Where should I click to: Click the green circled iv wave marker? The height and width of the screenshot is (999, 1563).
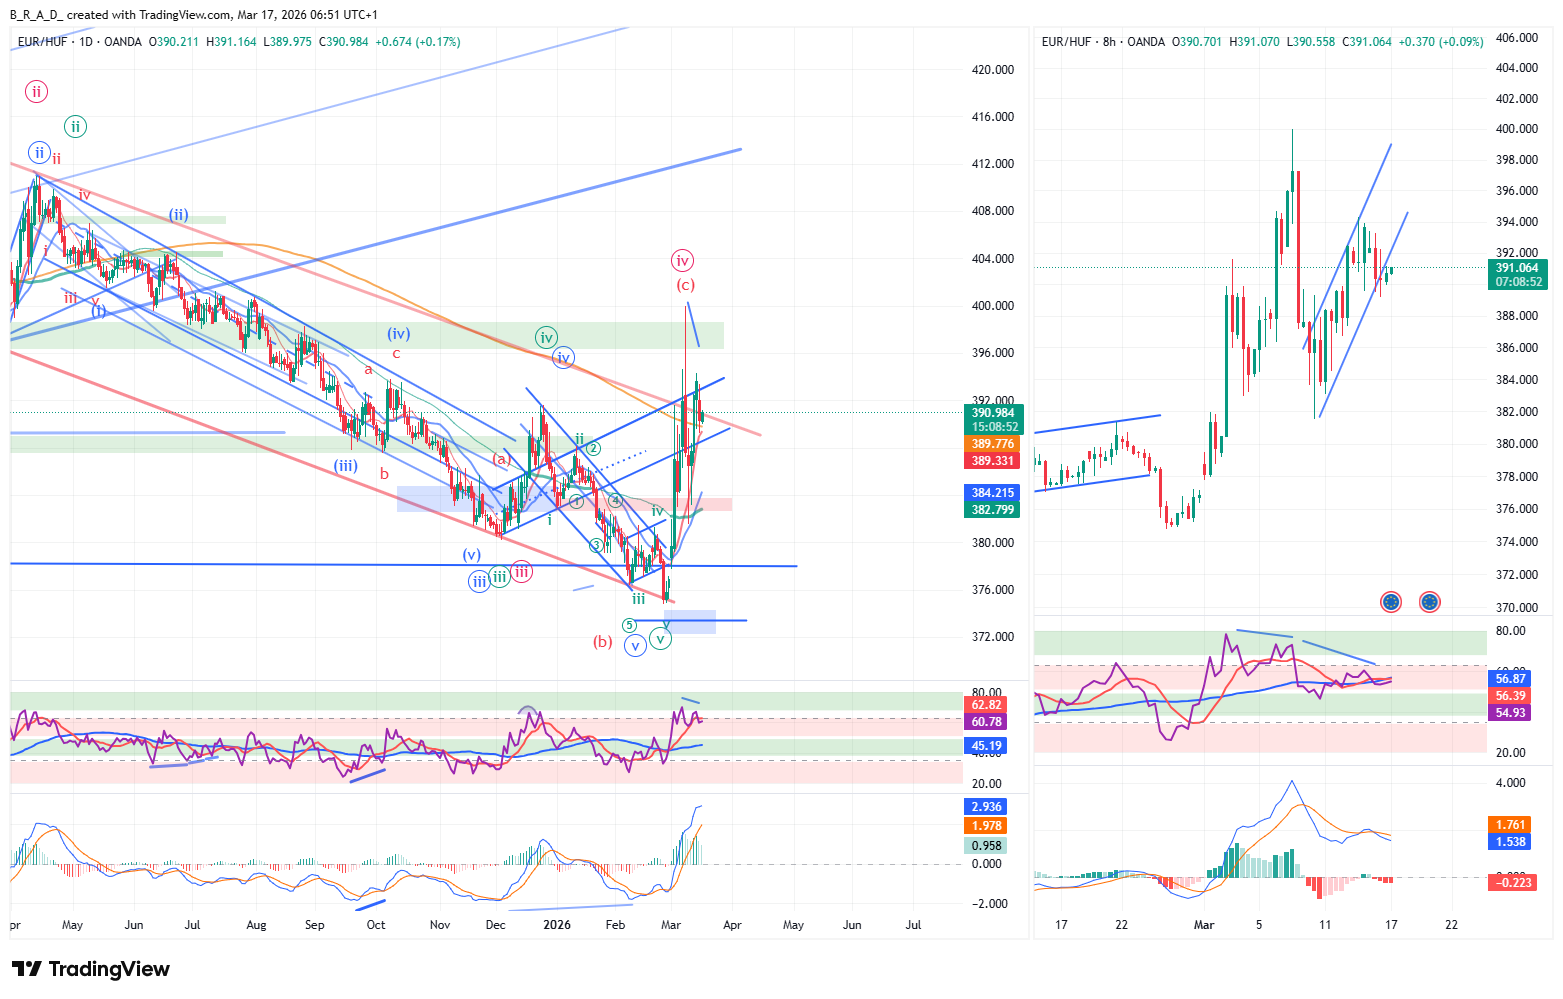tap(546, 337)
